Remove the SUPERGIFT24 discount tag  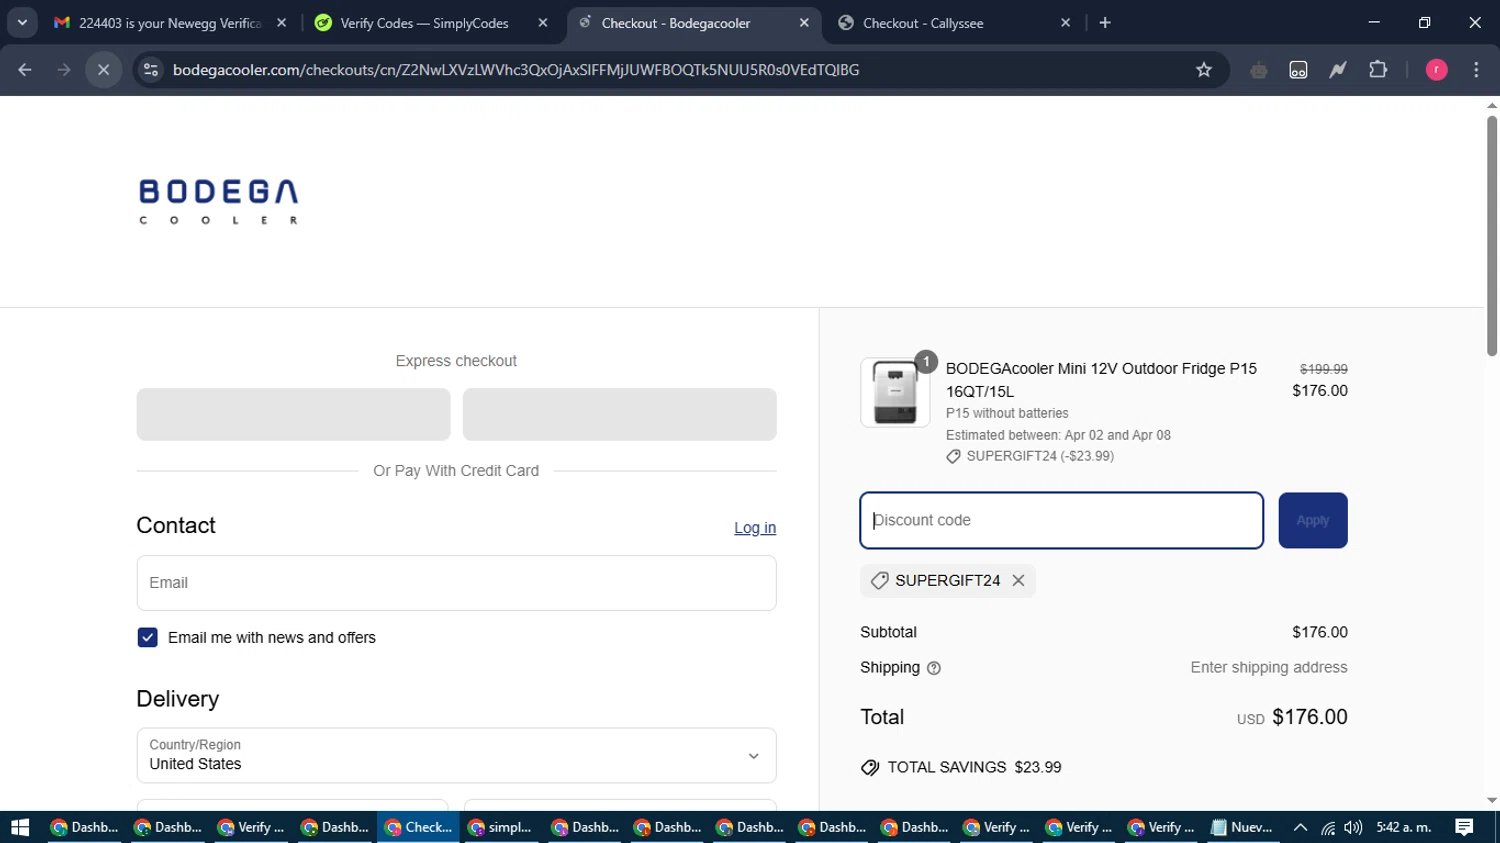[1018, 580]
